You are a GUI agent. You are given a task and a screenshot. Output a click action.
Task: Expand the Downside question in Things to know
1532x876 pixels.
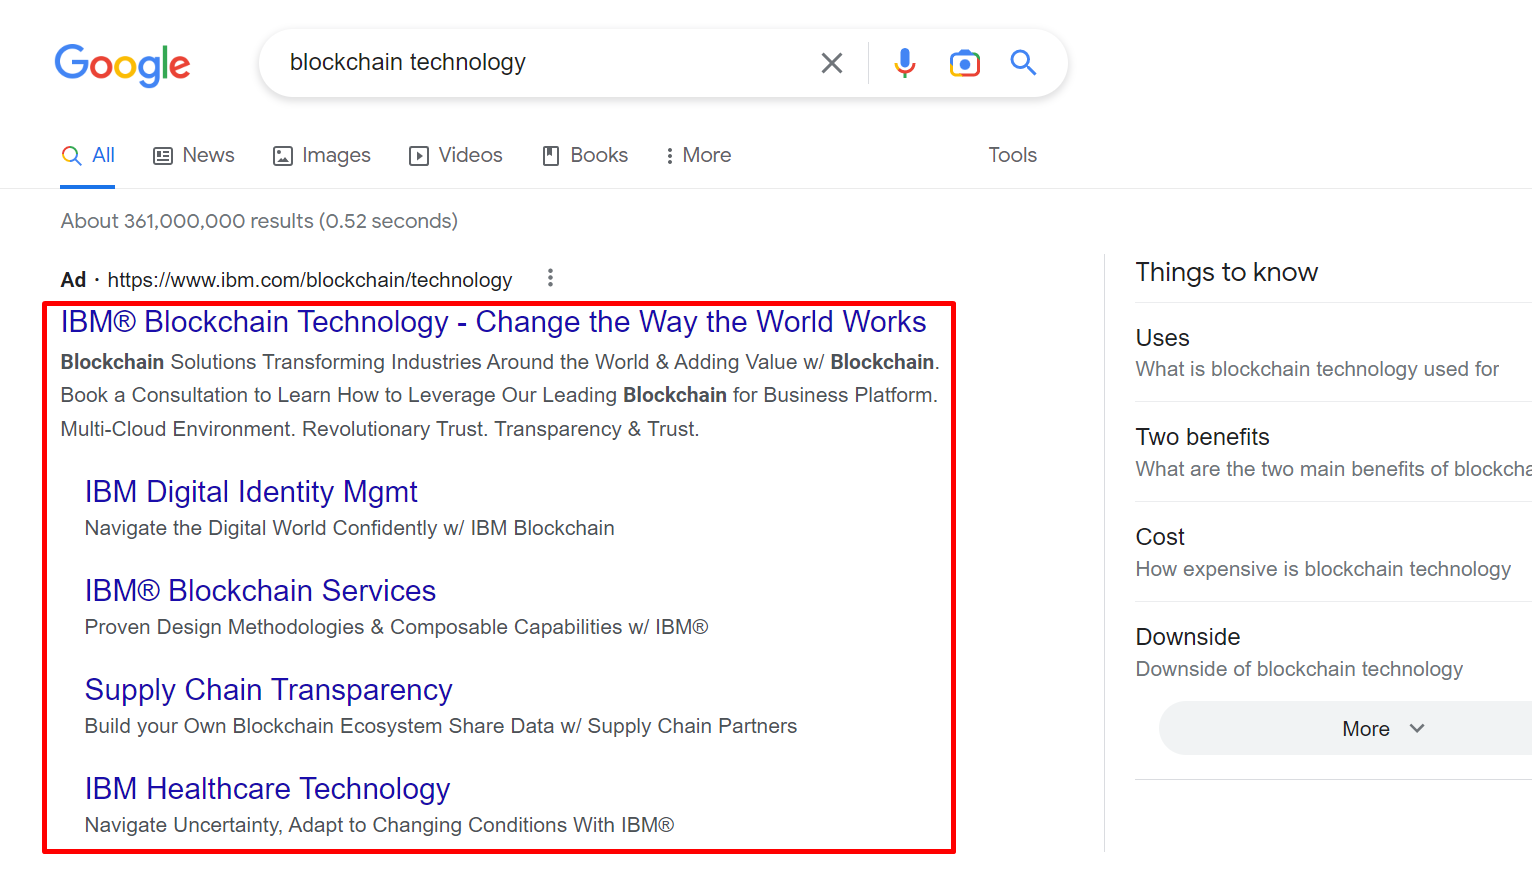click(1188, 637)
